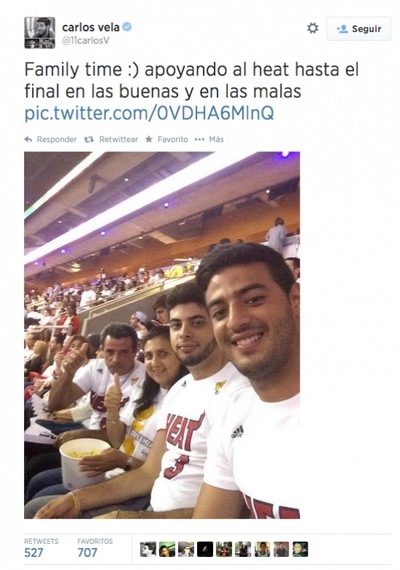Click the Seguir follow button
The image size is (400, 570).
tap(359, 29)
